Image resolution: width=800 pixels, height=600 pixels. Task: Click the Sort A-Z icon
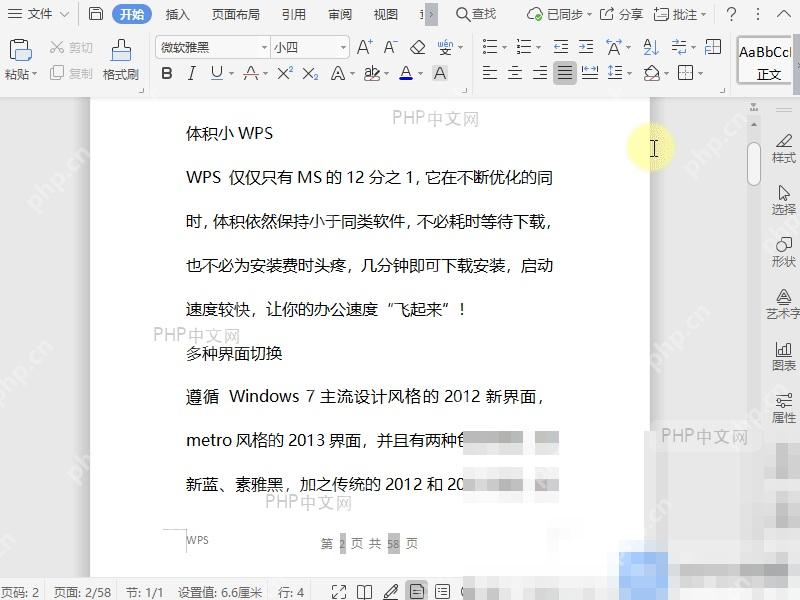[x=651, y=47]
